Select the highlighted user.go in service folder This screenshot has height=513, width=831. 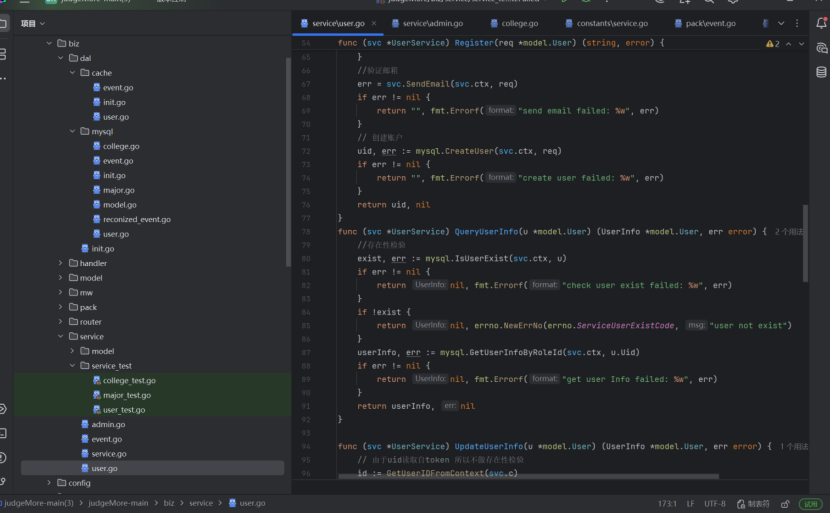click(152, 468)
